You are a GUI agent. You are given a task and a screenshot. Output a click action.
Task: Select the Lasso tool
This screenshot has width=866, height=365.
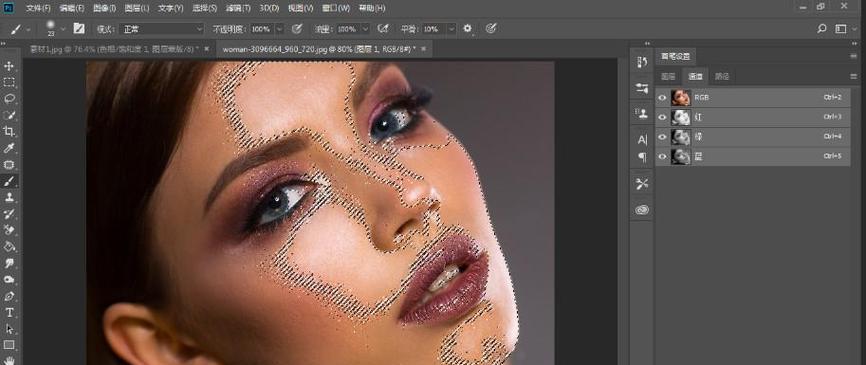(9, 99)
